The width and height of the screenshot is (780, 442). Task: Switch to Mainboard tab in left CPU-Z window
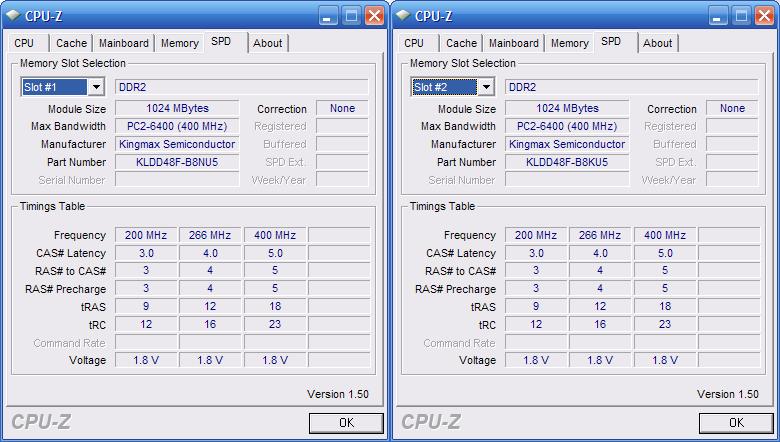pos(124,43)
